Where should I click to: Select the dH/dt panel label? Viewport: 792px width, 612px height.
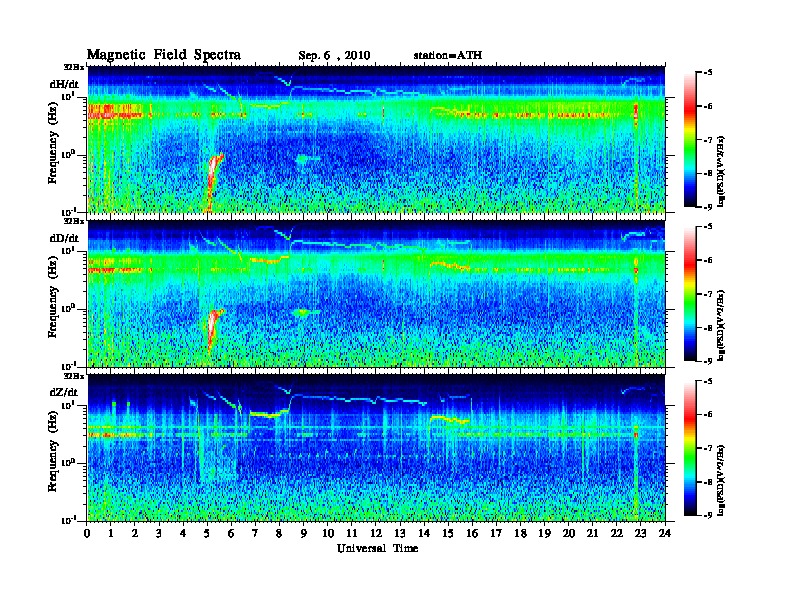(x=64, y=84)
